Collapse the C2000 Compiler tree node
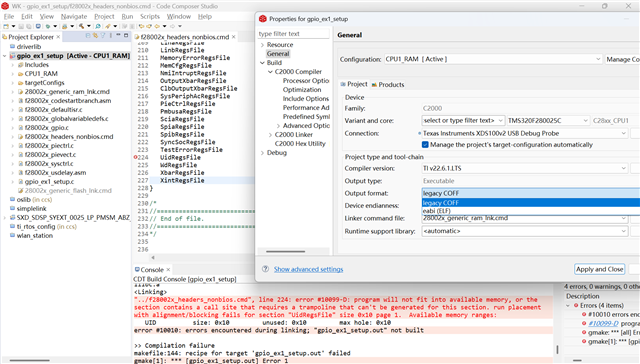The height and width of the screenshot is (364, 640). pyautogui.click(x=270, y=72)
